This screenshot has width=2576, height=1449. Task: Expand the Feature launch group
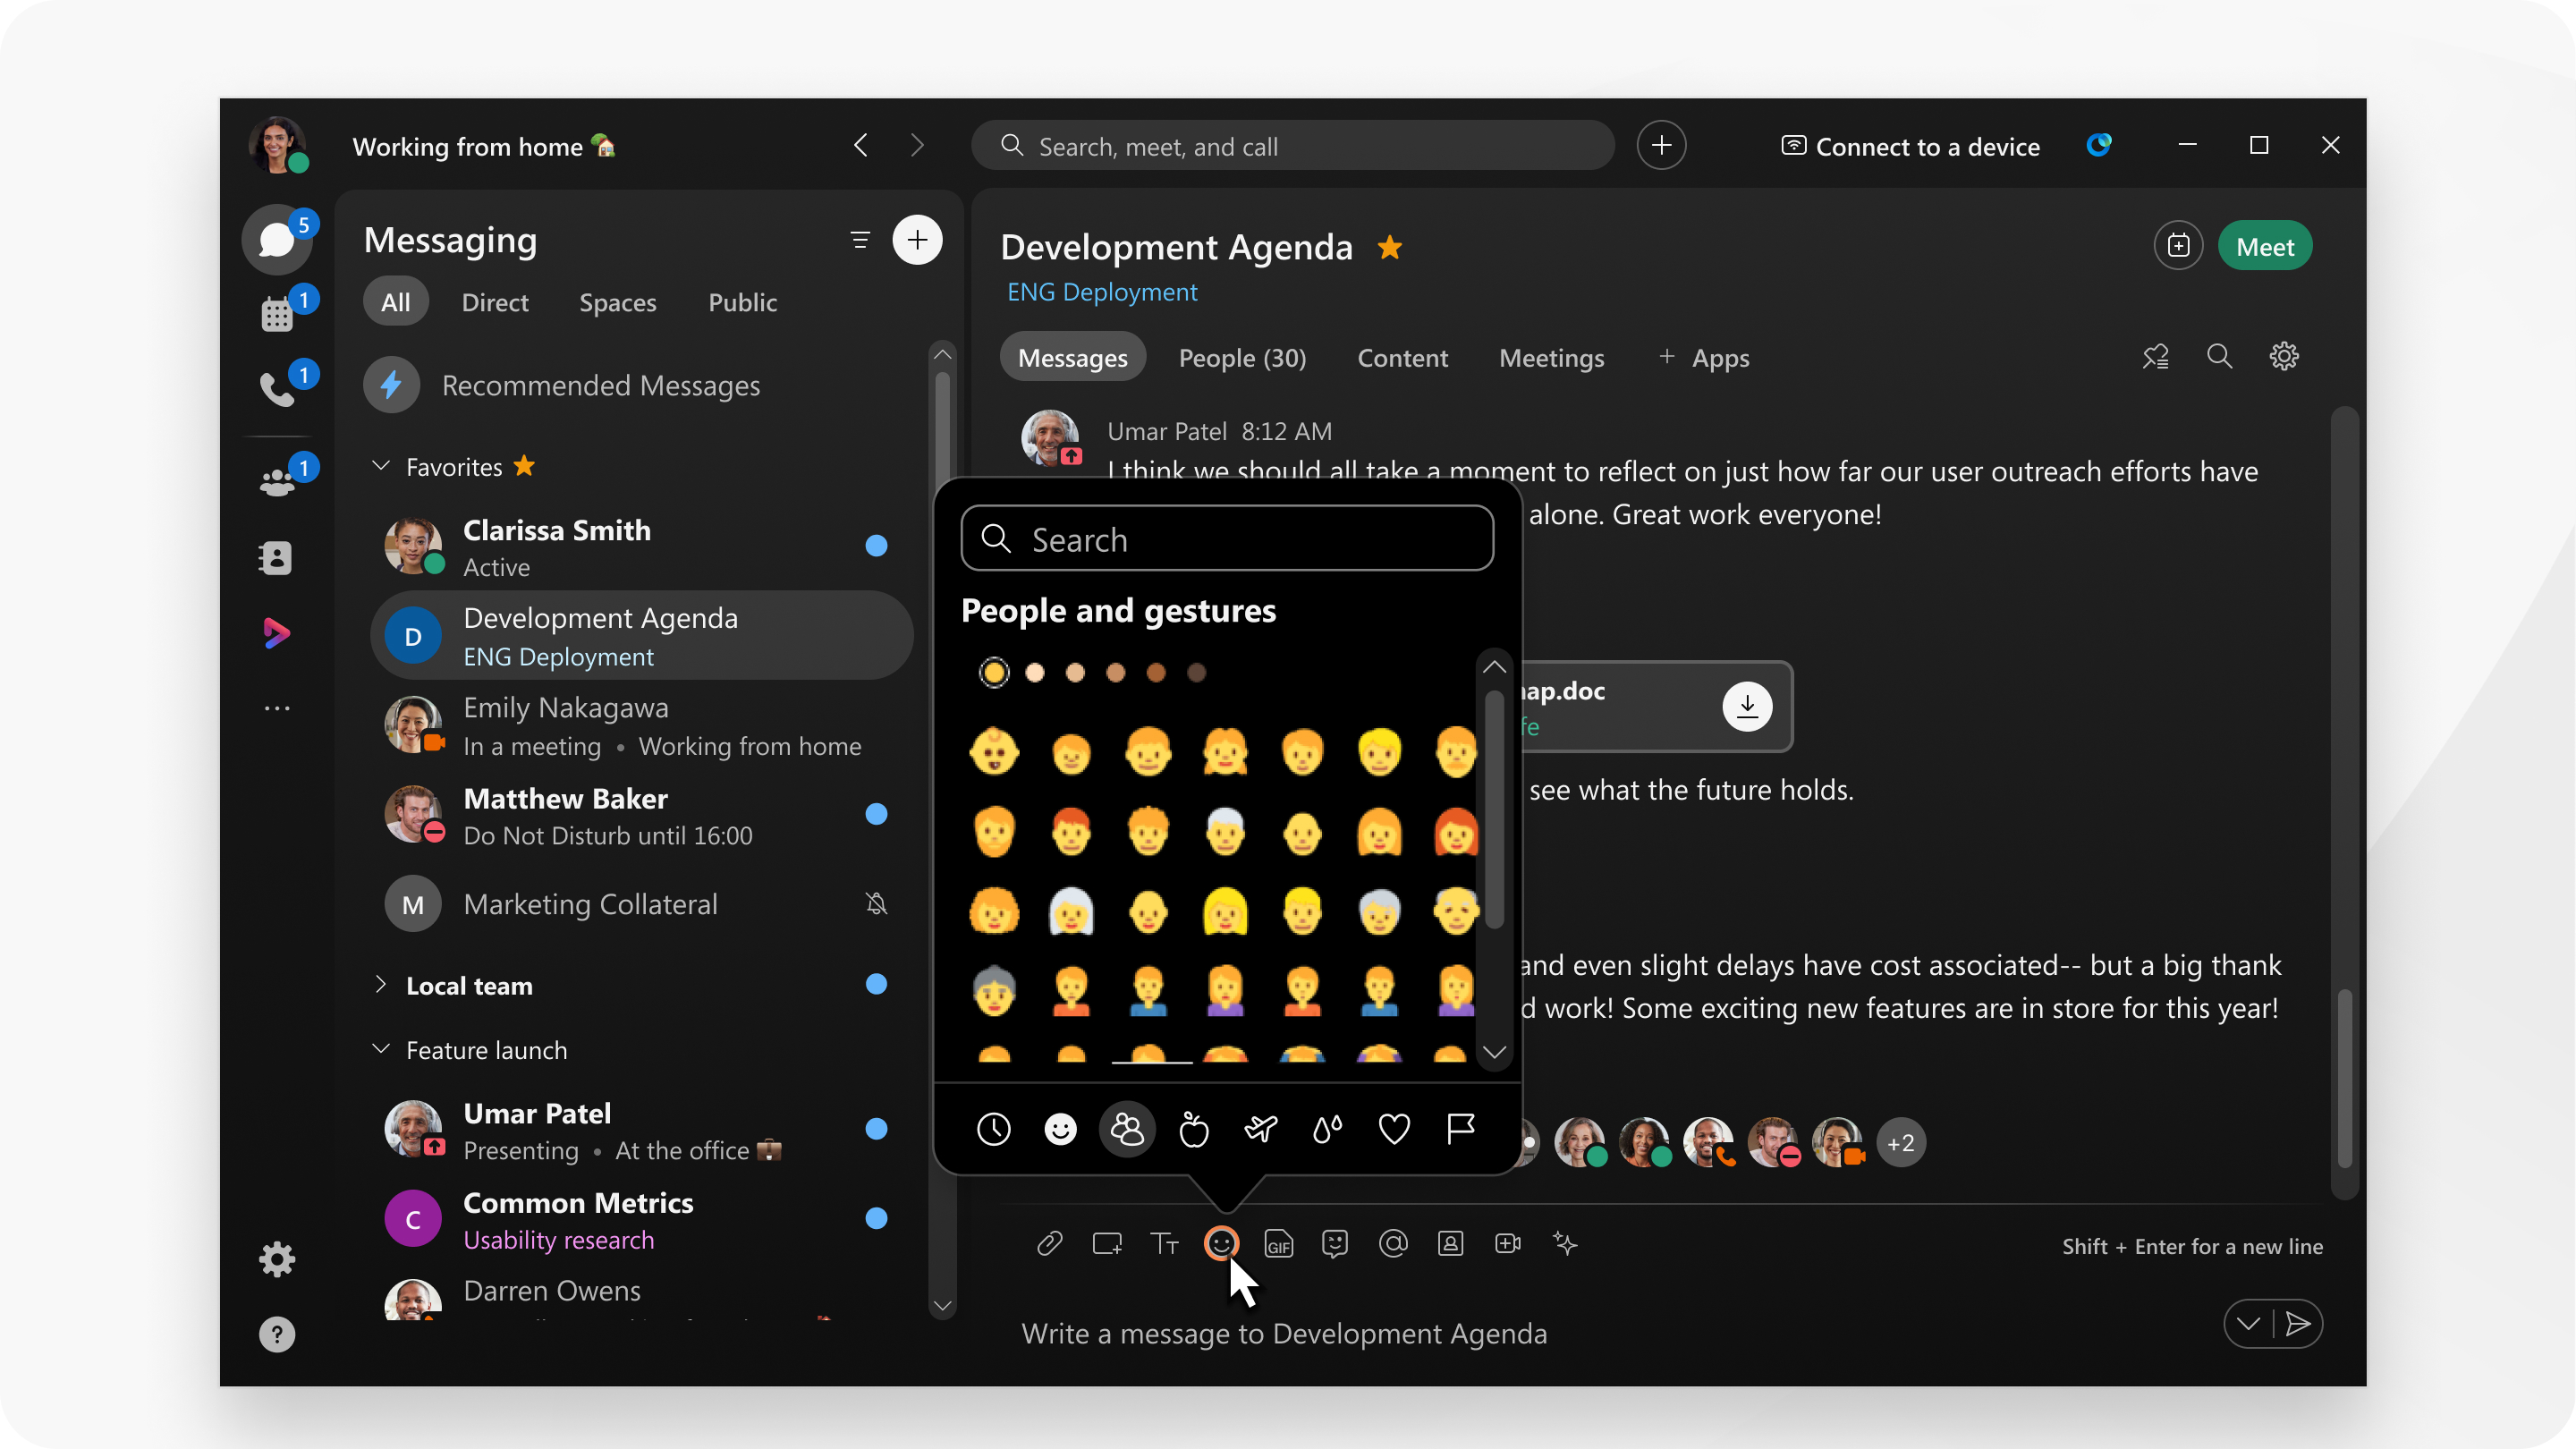380,1051
